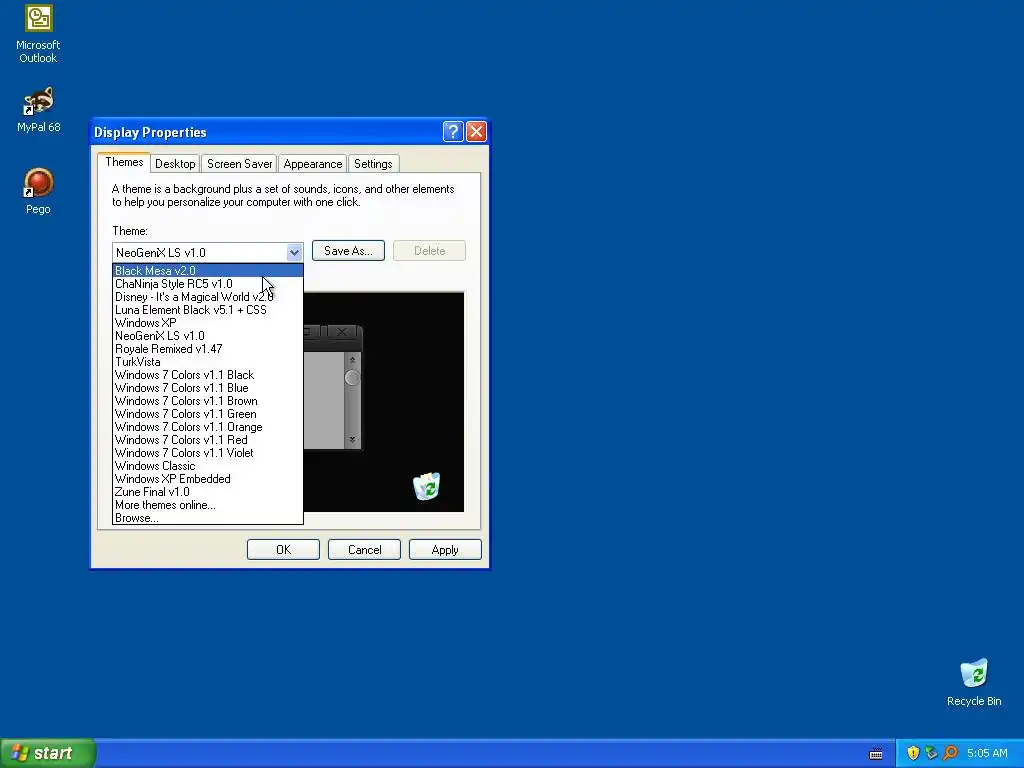This screenshot has height=768, width=1024.
Task: Click the help question mark button
Action: point(453,132)
